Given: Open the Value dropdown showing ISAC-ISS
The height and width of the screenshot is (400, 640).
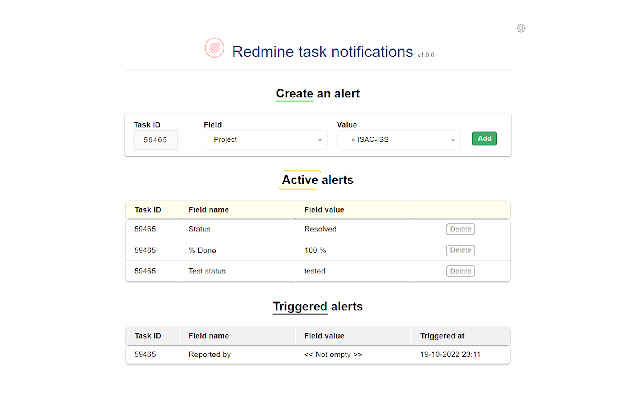Looking at the screenshot, I should click(399, 140).
